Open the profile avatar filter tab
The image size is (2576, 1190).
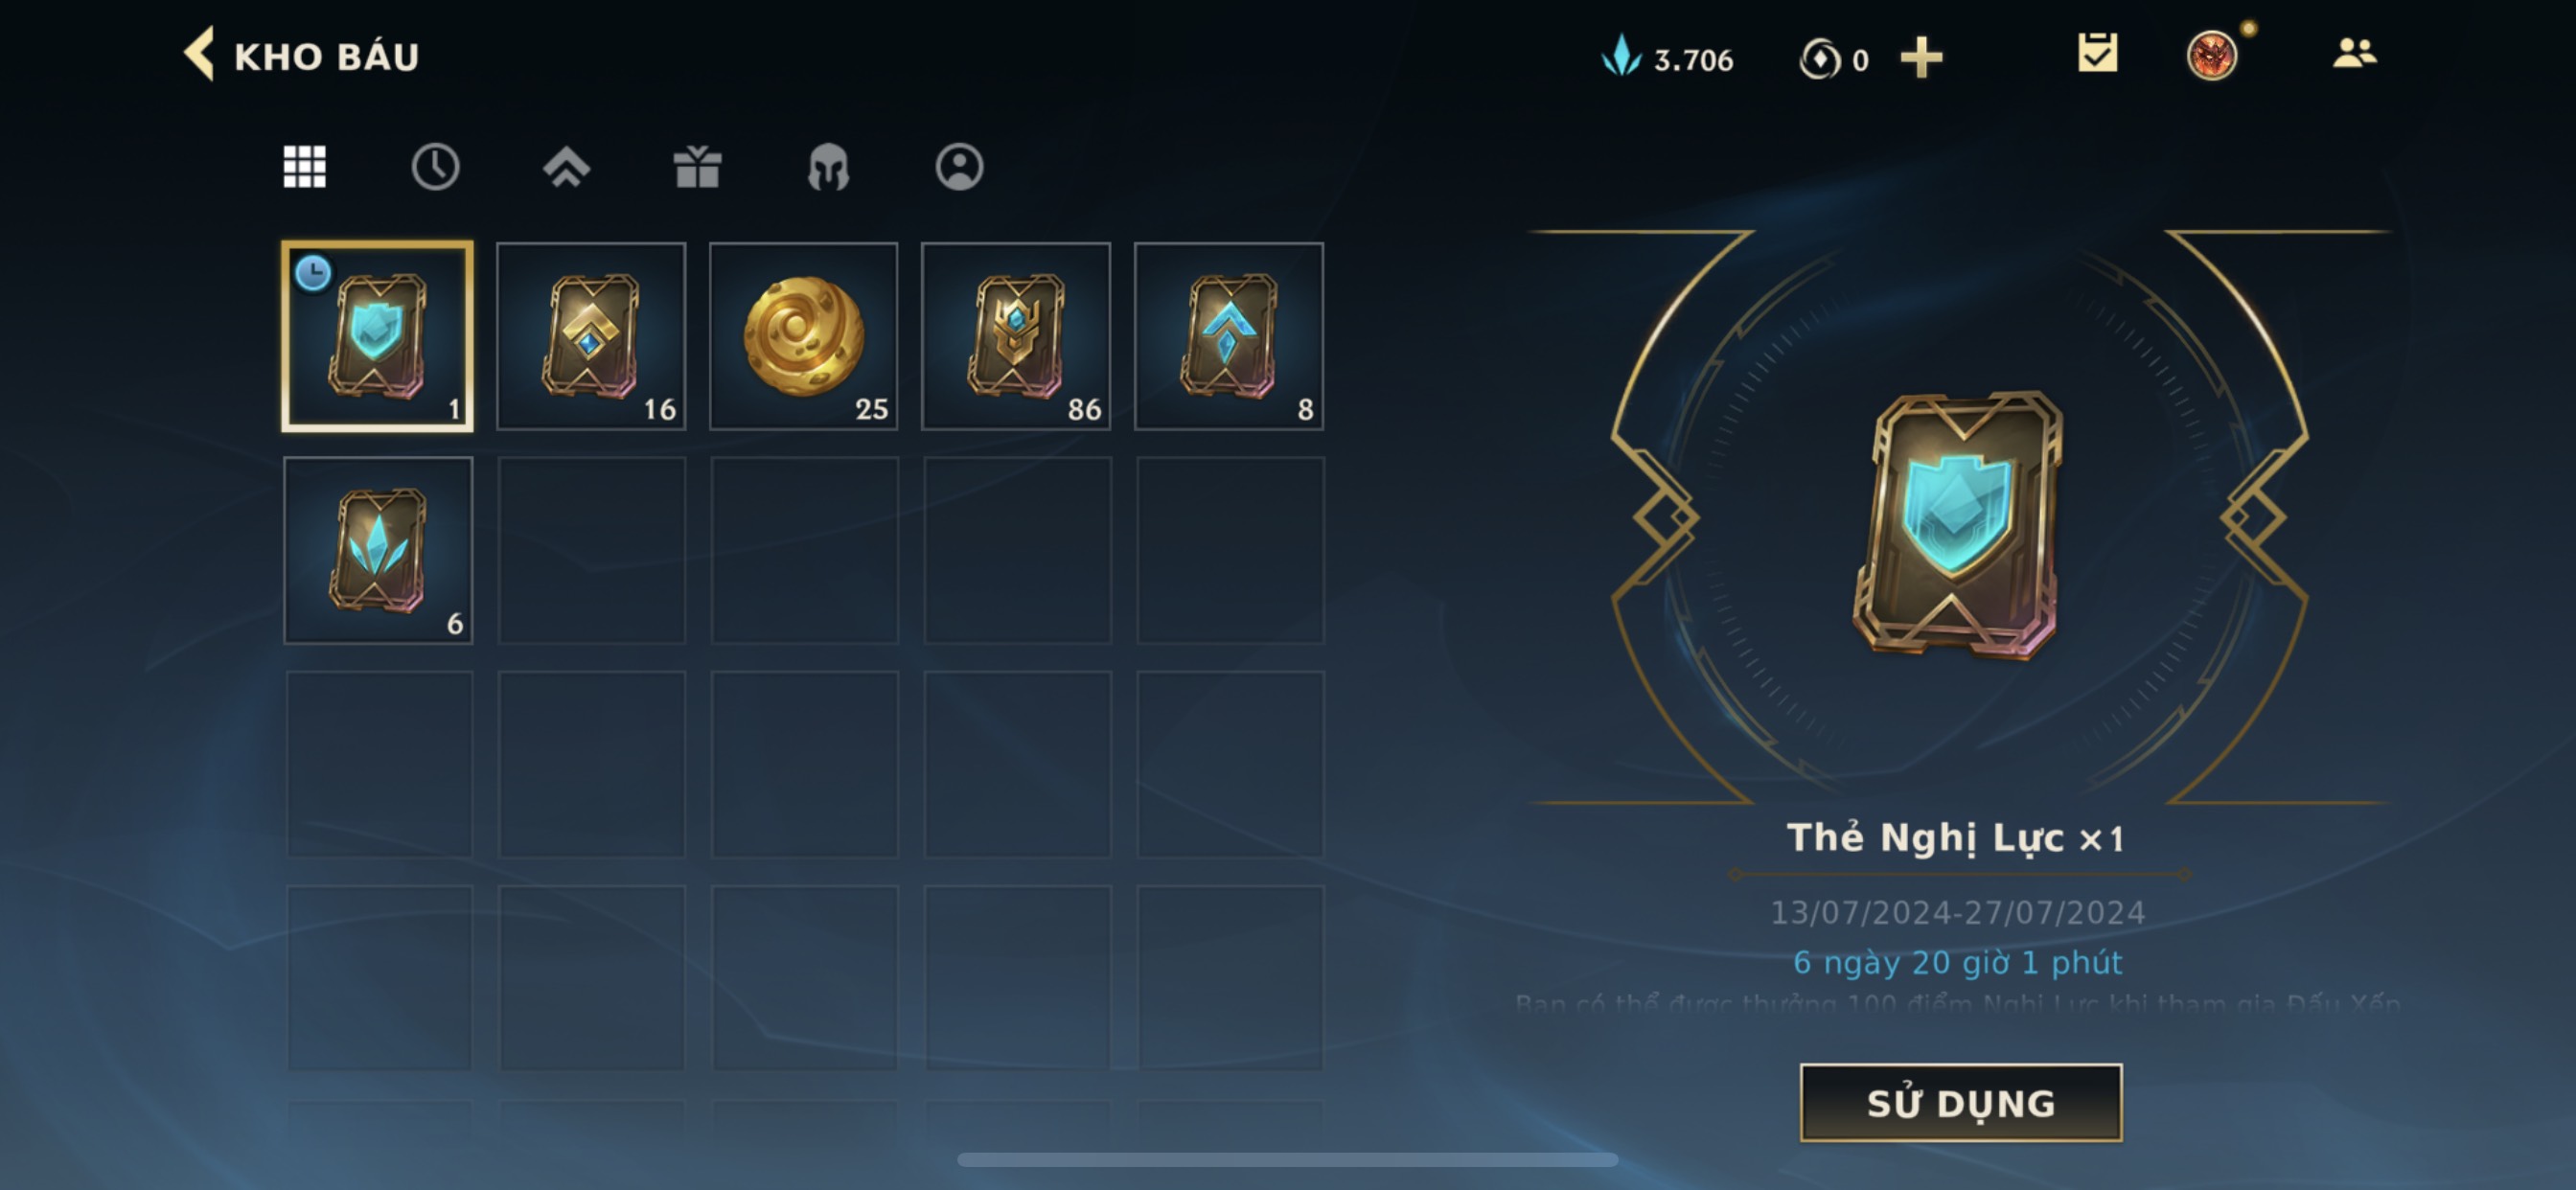[959, 166]
